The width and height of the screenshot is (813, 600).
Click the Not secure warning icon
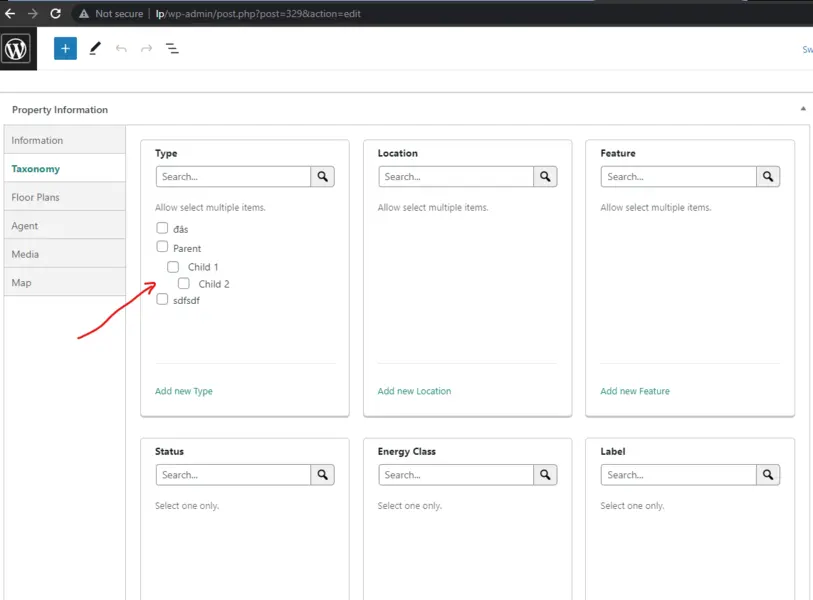pyautogui.click(x=86, y=14)
